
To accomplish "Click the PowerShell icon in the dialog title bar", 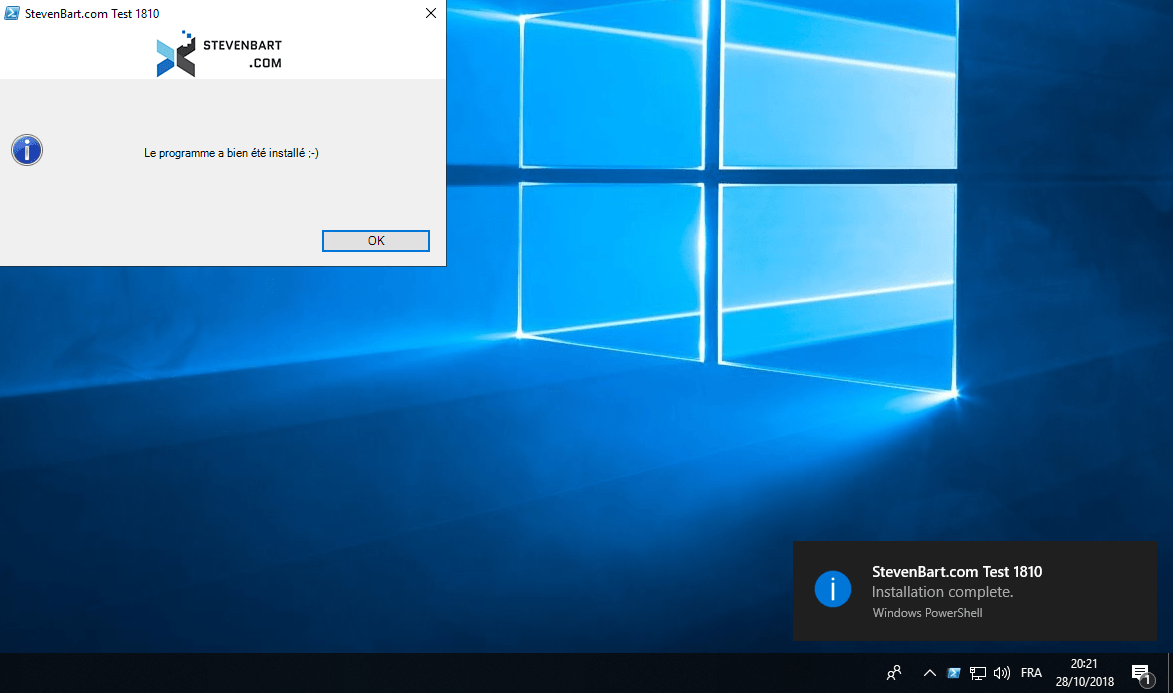I will (x=12, y=13).
